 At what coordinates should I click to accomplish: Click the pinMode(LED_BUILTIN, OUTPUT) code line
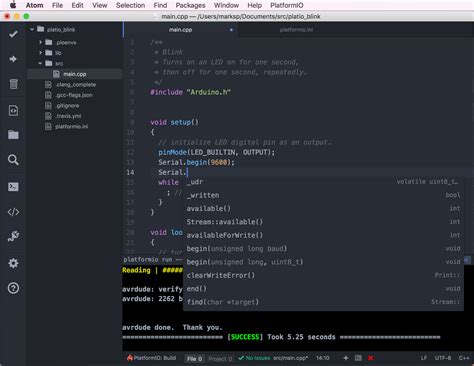coord(216,152)
